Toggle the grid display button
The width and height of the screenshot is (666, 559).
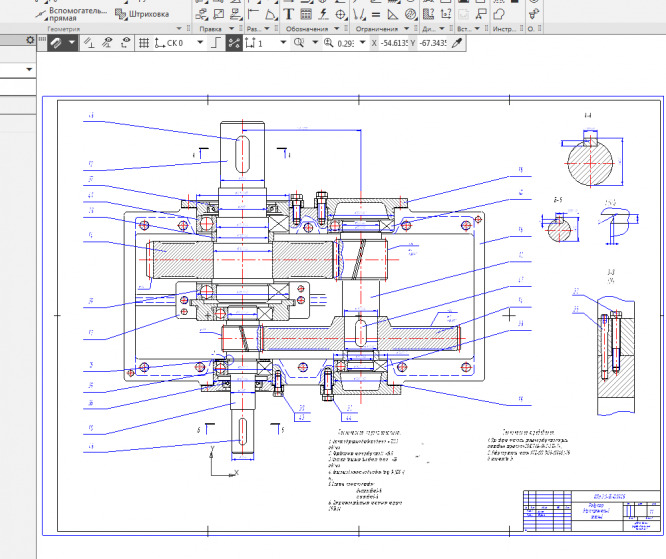[x=144, y=44]
